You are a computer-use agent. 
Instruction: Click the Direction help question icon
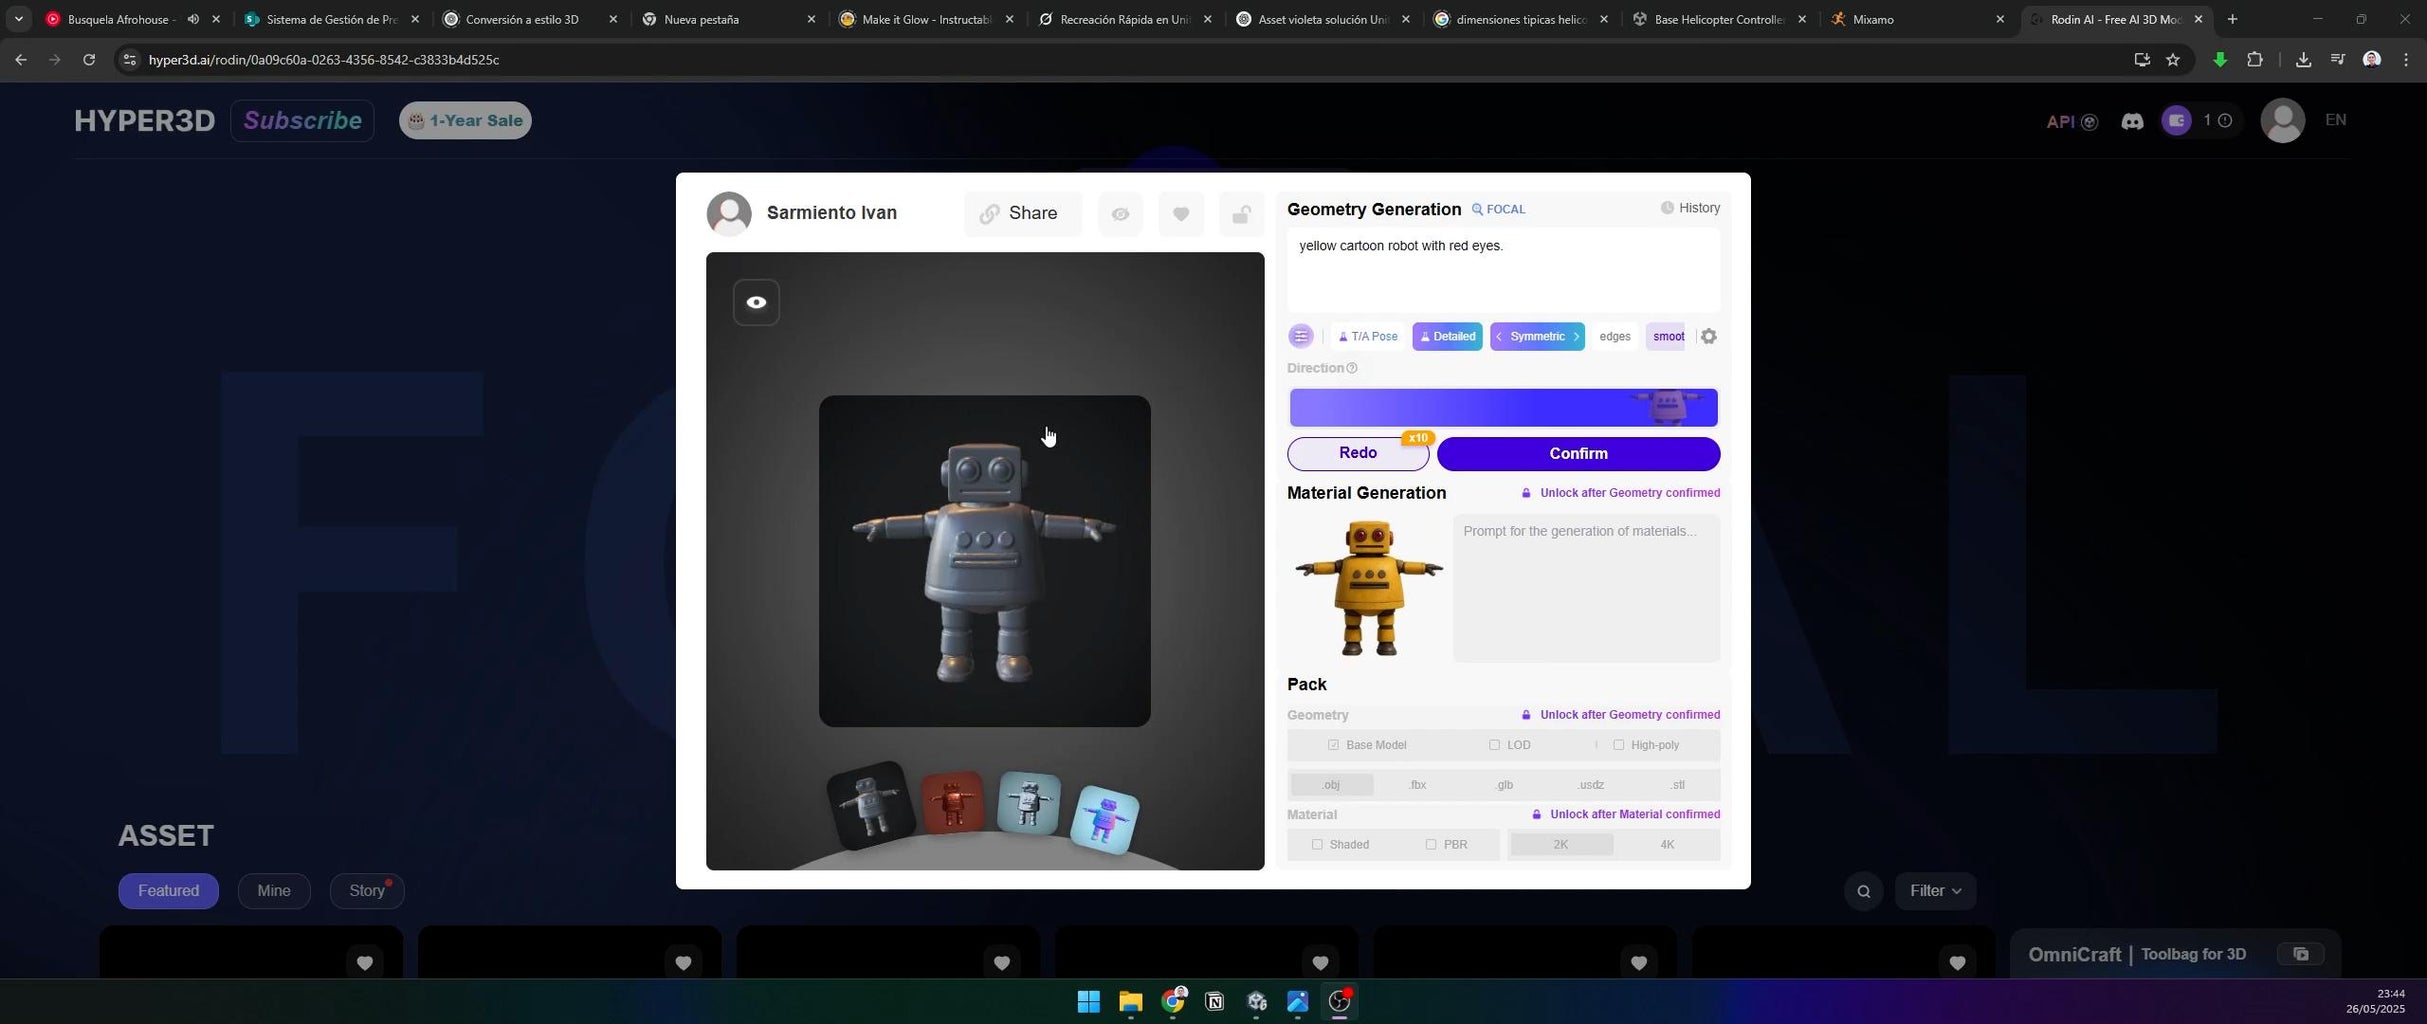pyautogui.click(x=1352, y=368)
